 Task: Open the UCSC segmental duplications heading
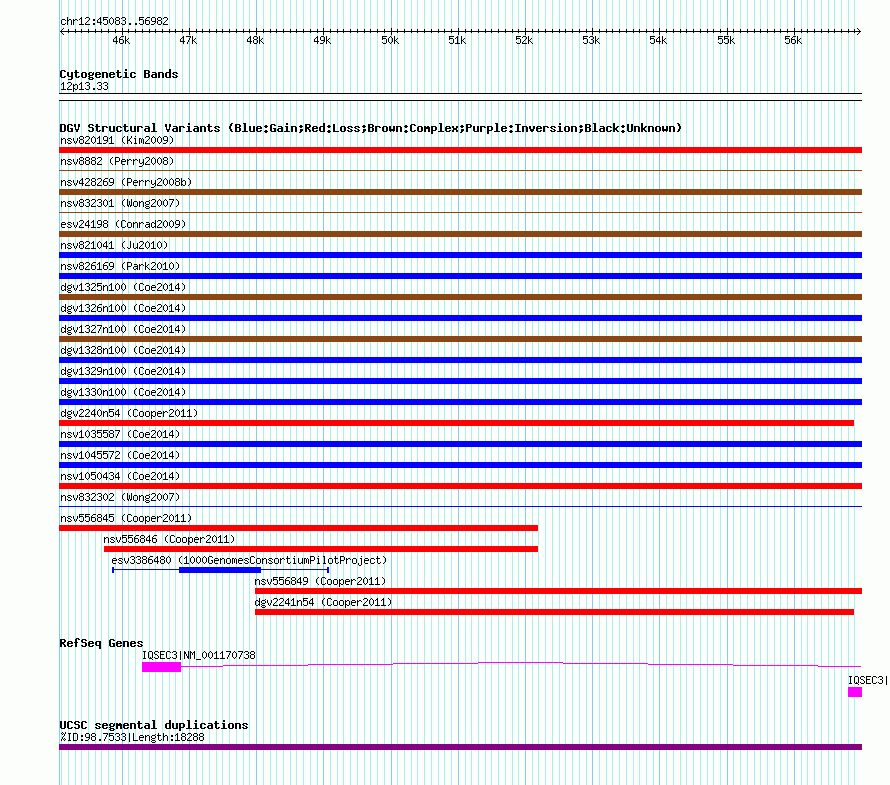pos(154,725)
